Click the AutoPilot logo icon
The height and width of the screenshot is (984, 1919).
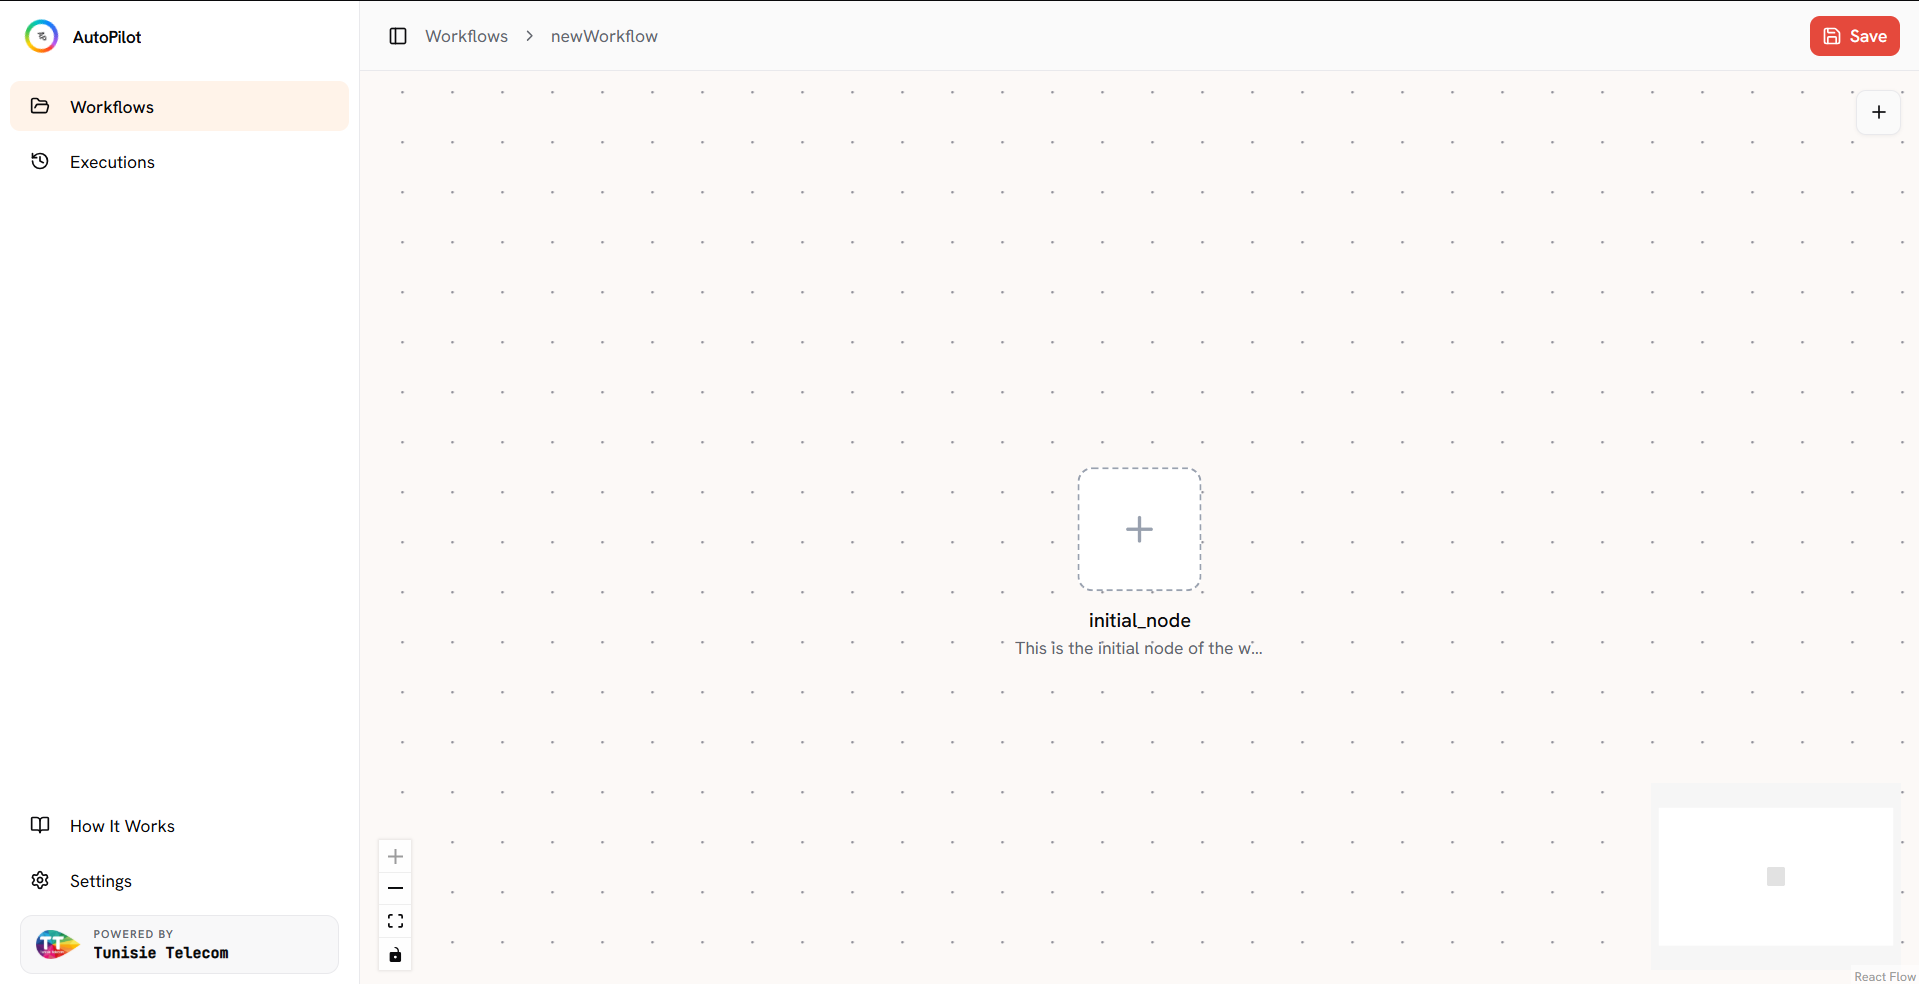[x=41, y=36]
